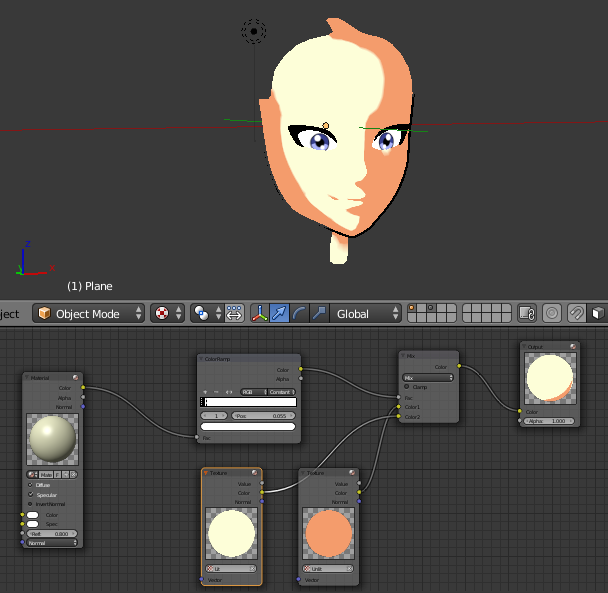608x593 pixels.
Task: Open the Mix blend type dropdown
Action: pyautogui.click(x=427, y=378)
